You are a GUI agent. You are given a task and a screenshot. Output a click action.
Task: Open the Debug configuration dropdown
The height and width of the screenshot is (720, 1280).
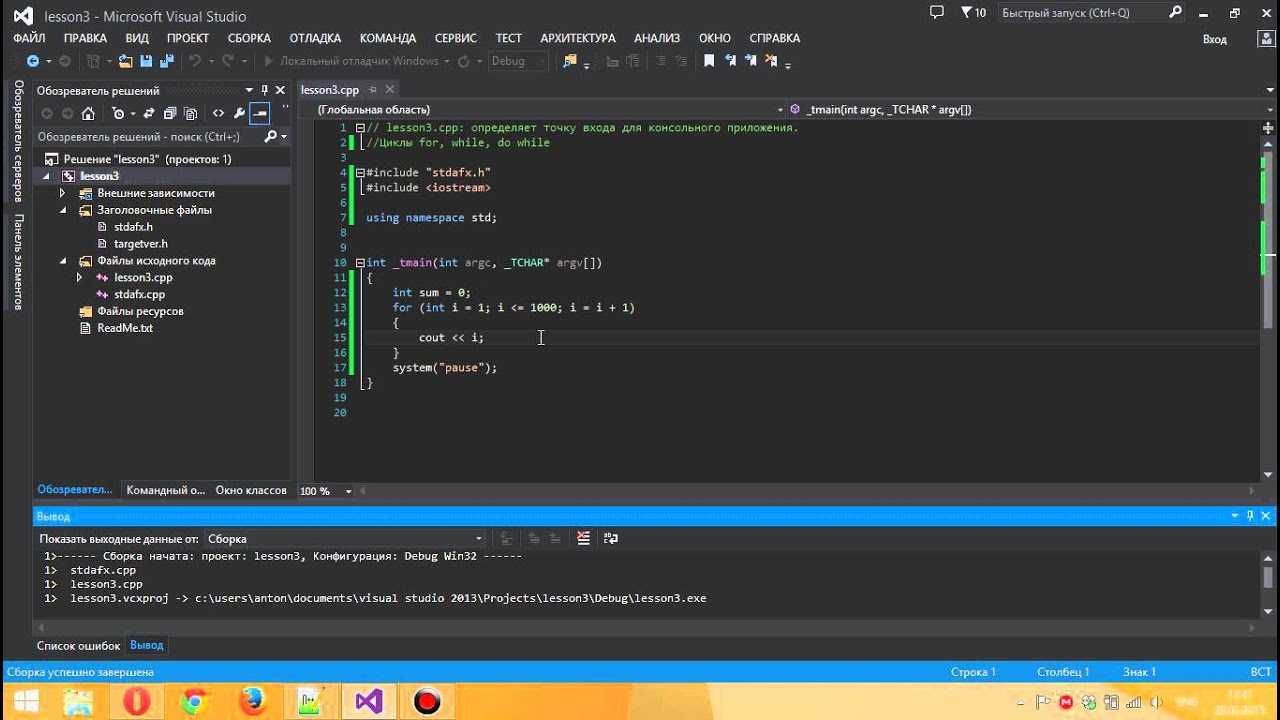click(517, 61)
